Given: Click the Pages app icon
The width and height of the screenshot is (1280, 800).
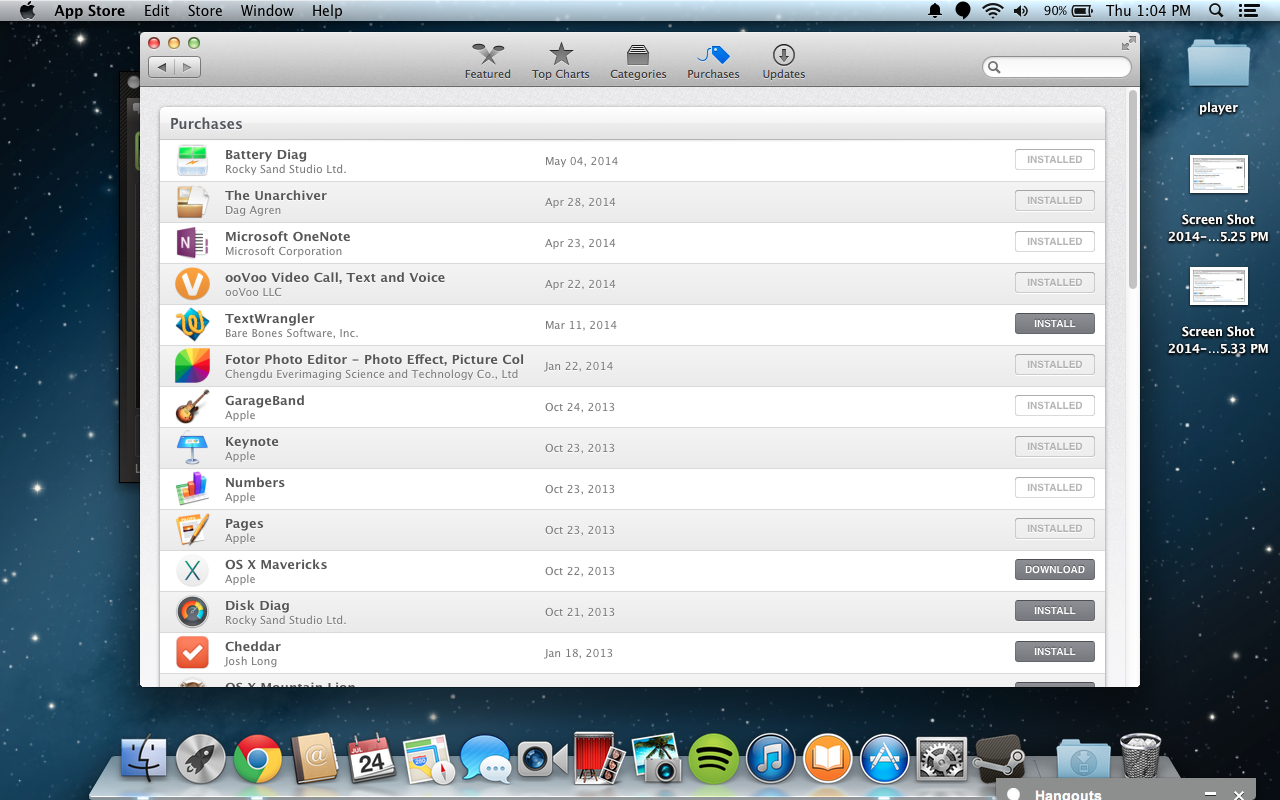Looking at the screenshot, I should pyautogui.click(x=192, y=529).
